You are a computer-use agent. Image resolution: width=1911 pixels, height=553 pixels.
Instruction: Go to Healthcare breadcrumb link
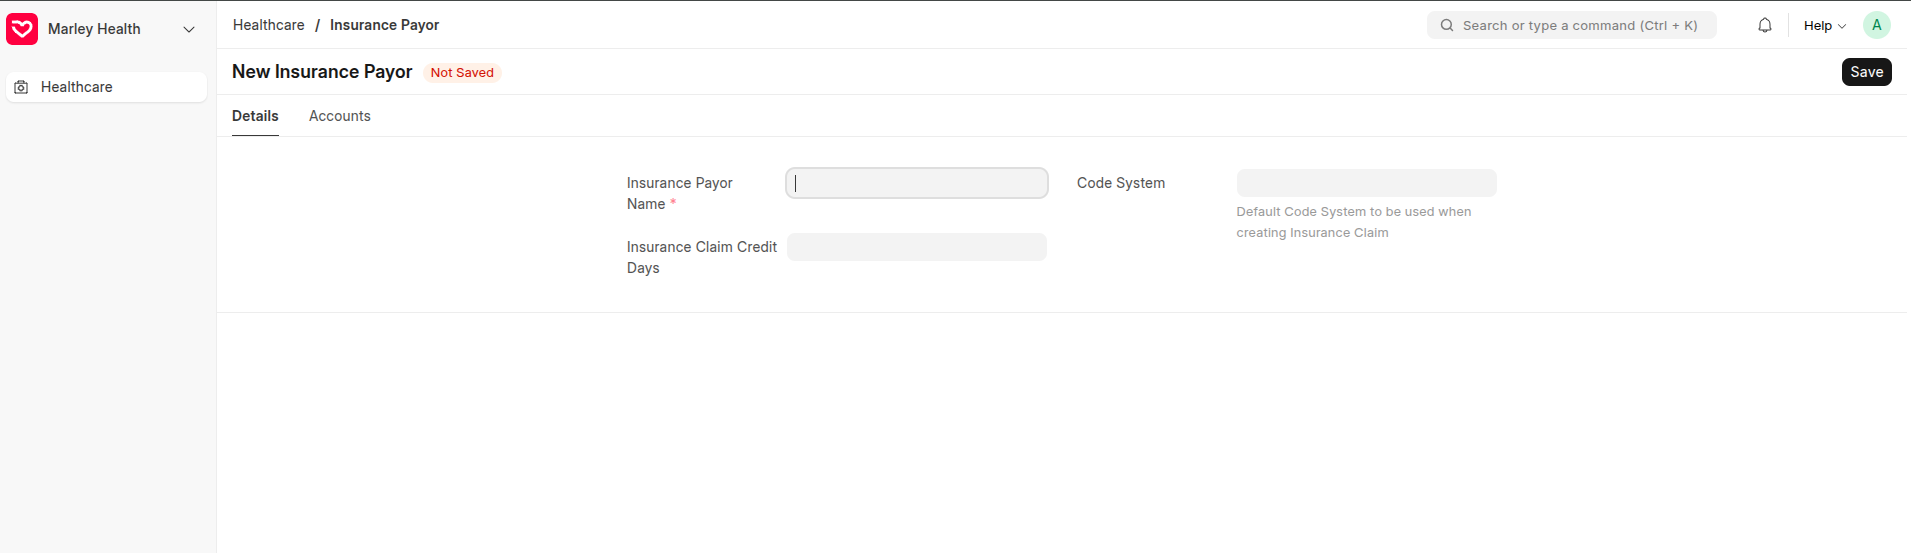(x=268, y=25)
